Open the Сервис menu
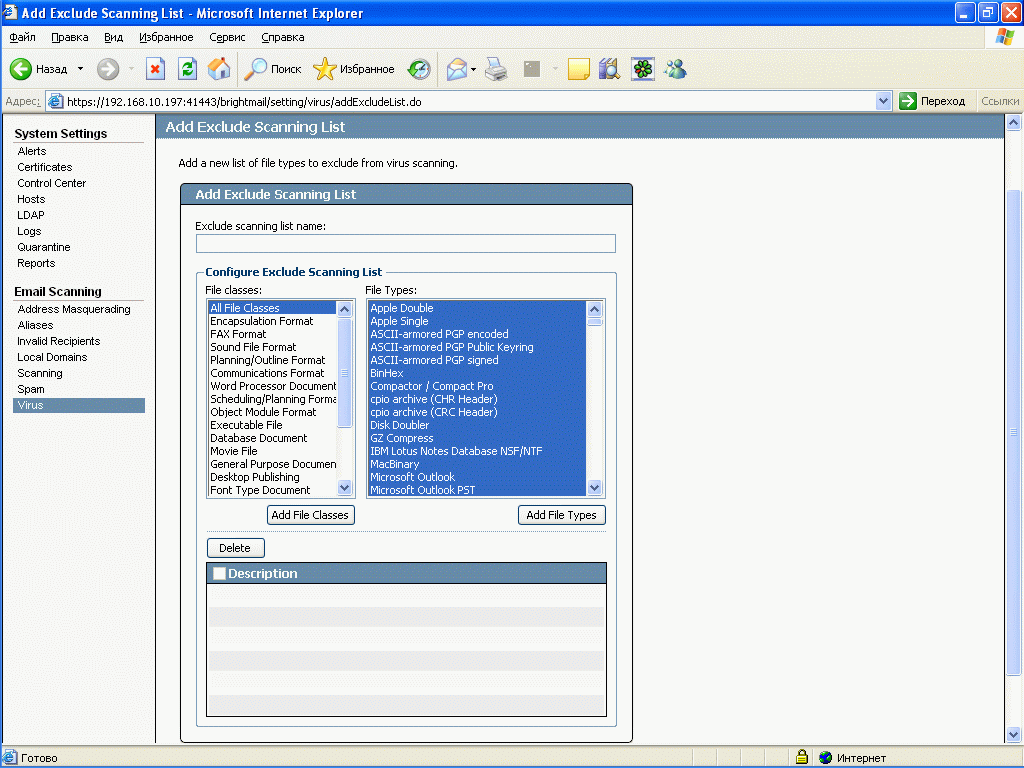Image resolution: width=1024 pixels, height=768 pixels. click(x=227, y=37)
